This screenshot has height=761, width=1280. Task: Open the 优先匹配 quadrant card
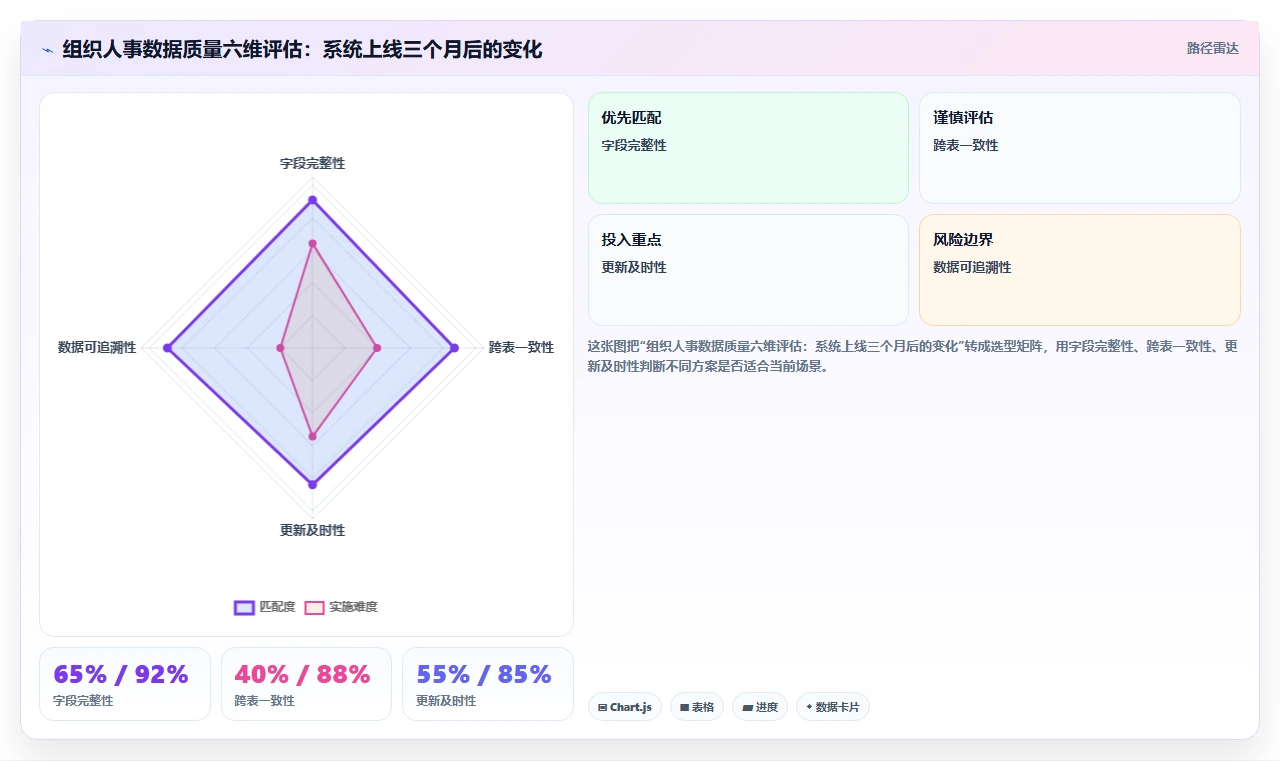(748, 148)
